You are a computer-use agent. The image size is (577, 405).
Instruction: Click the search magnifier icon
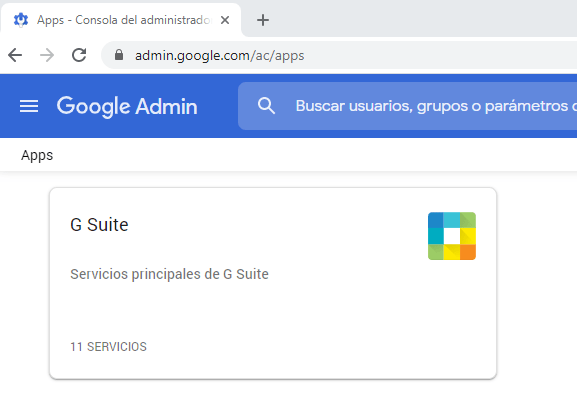pyautogui.click(x=266, y=106)
